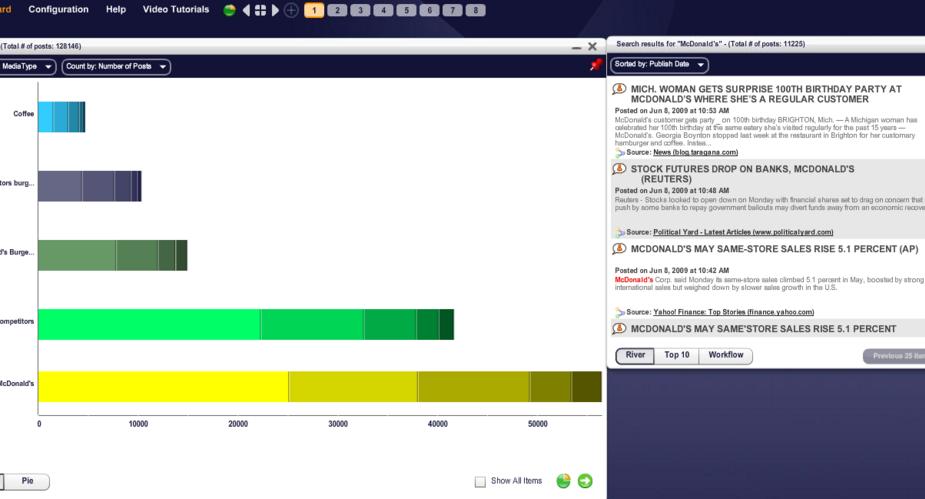The height and width of the screenshot is (499, 925).
Task: Open the Video Tutorials menu
Action: (x=176, y=9)
